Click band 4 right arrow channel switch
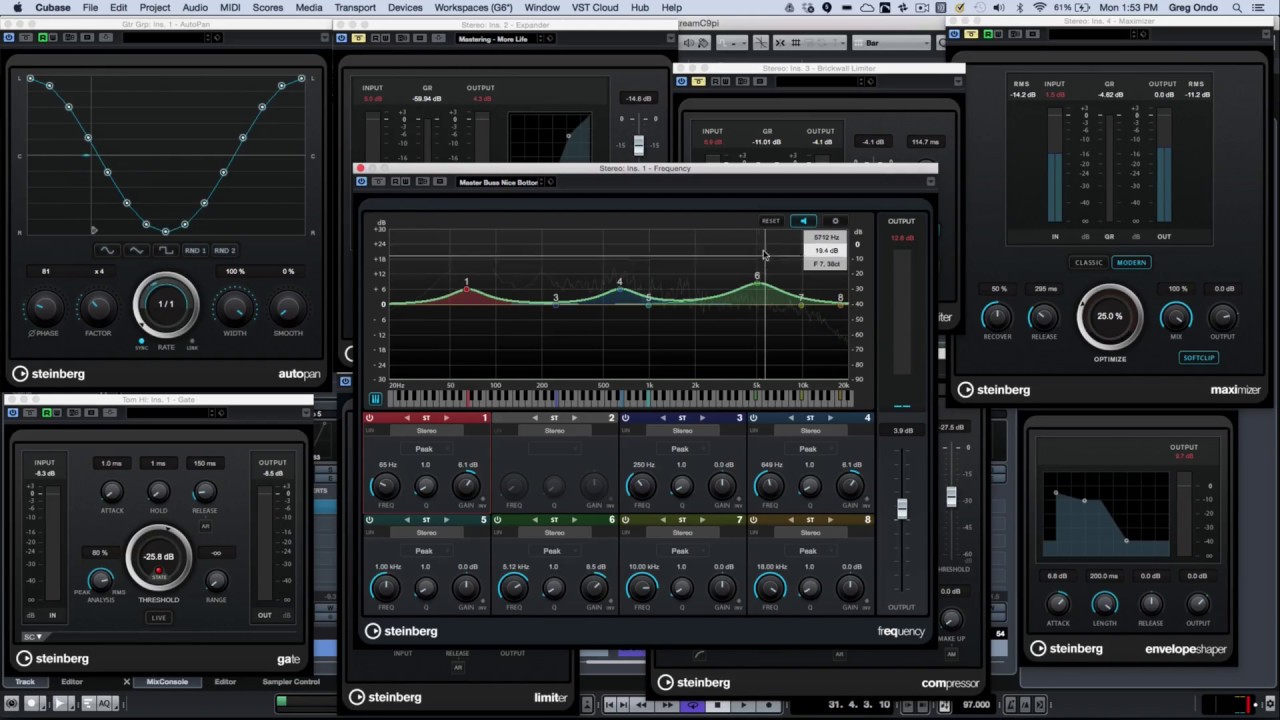Image resolution: width=1280 pixels, height=720 pixels. (x=830, y=418)
